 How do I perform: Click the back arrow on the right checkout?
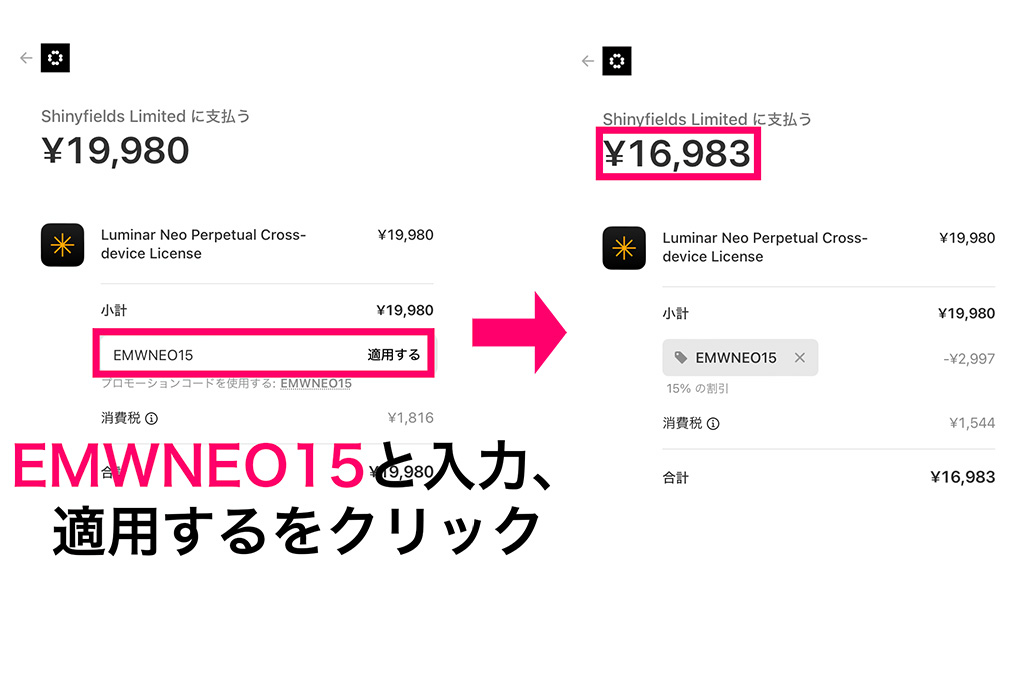tap(588, 60)
